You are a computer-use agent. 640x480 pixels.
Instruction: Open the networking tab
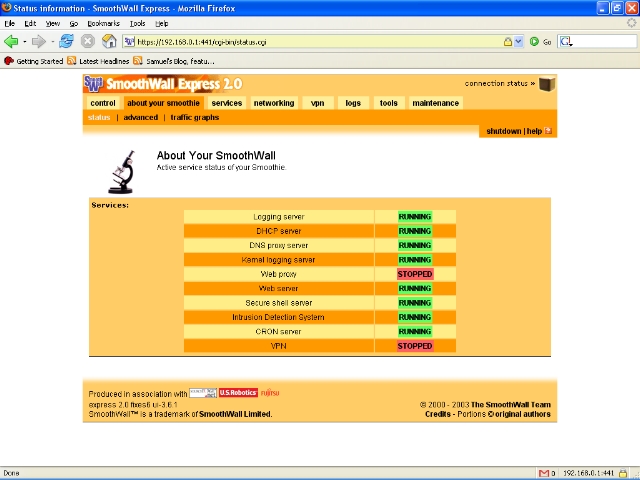pyautogui.click(x=274, y=103)
